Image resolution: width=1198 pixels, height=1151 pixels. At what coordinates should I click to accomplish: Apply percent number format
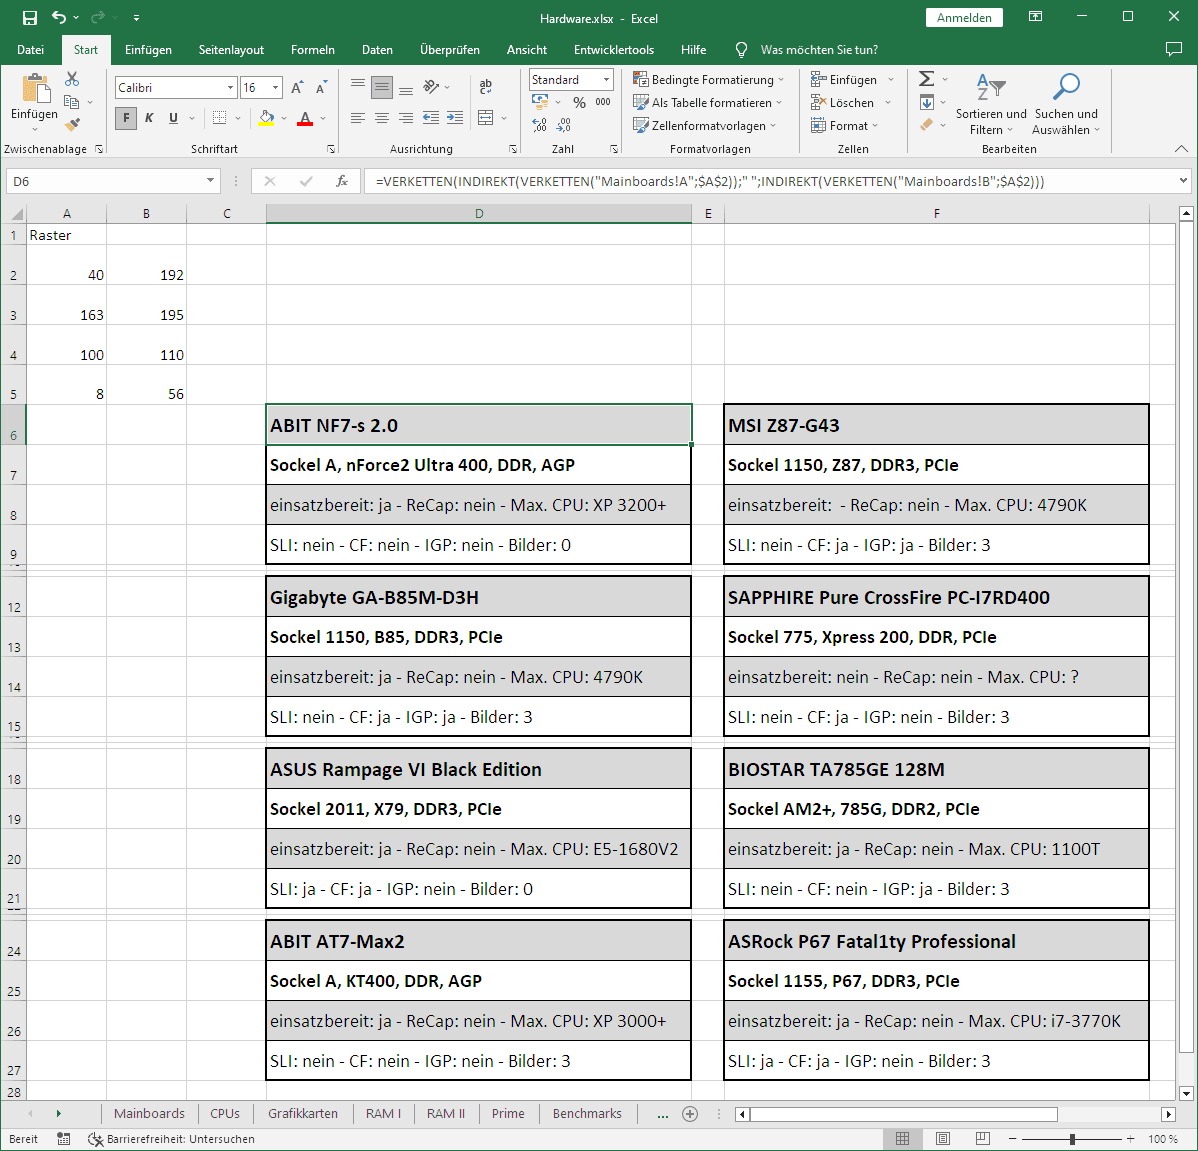(580, 102)
